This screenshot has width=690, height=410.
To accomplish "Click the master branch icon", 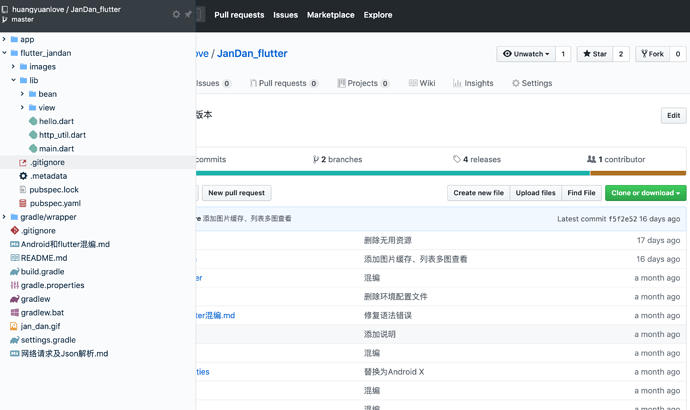I will pos(5,19).
